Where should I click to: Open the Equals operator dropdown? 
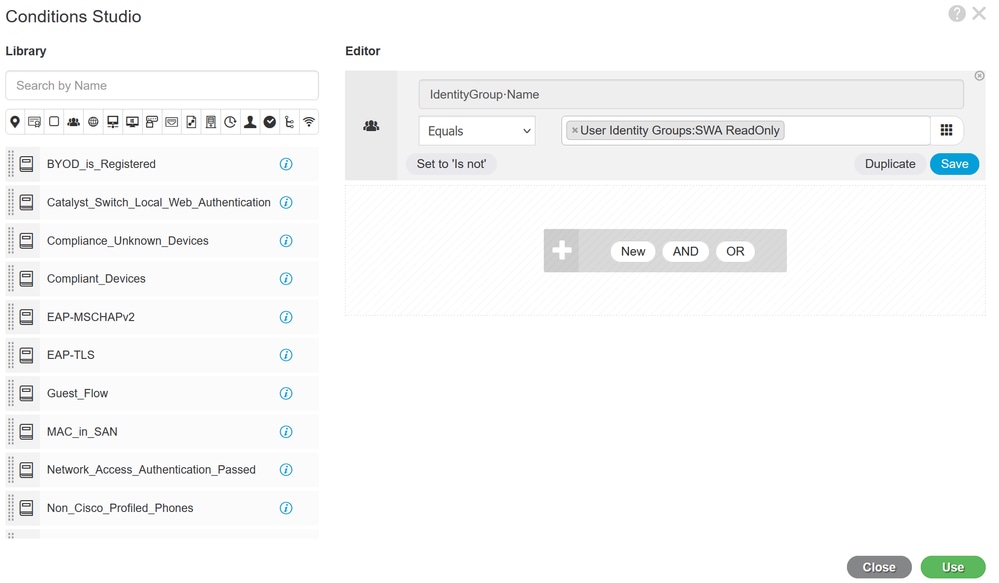pos(477,131)
